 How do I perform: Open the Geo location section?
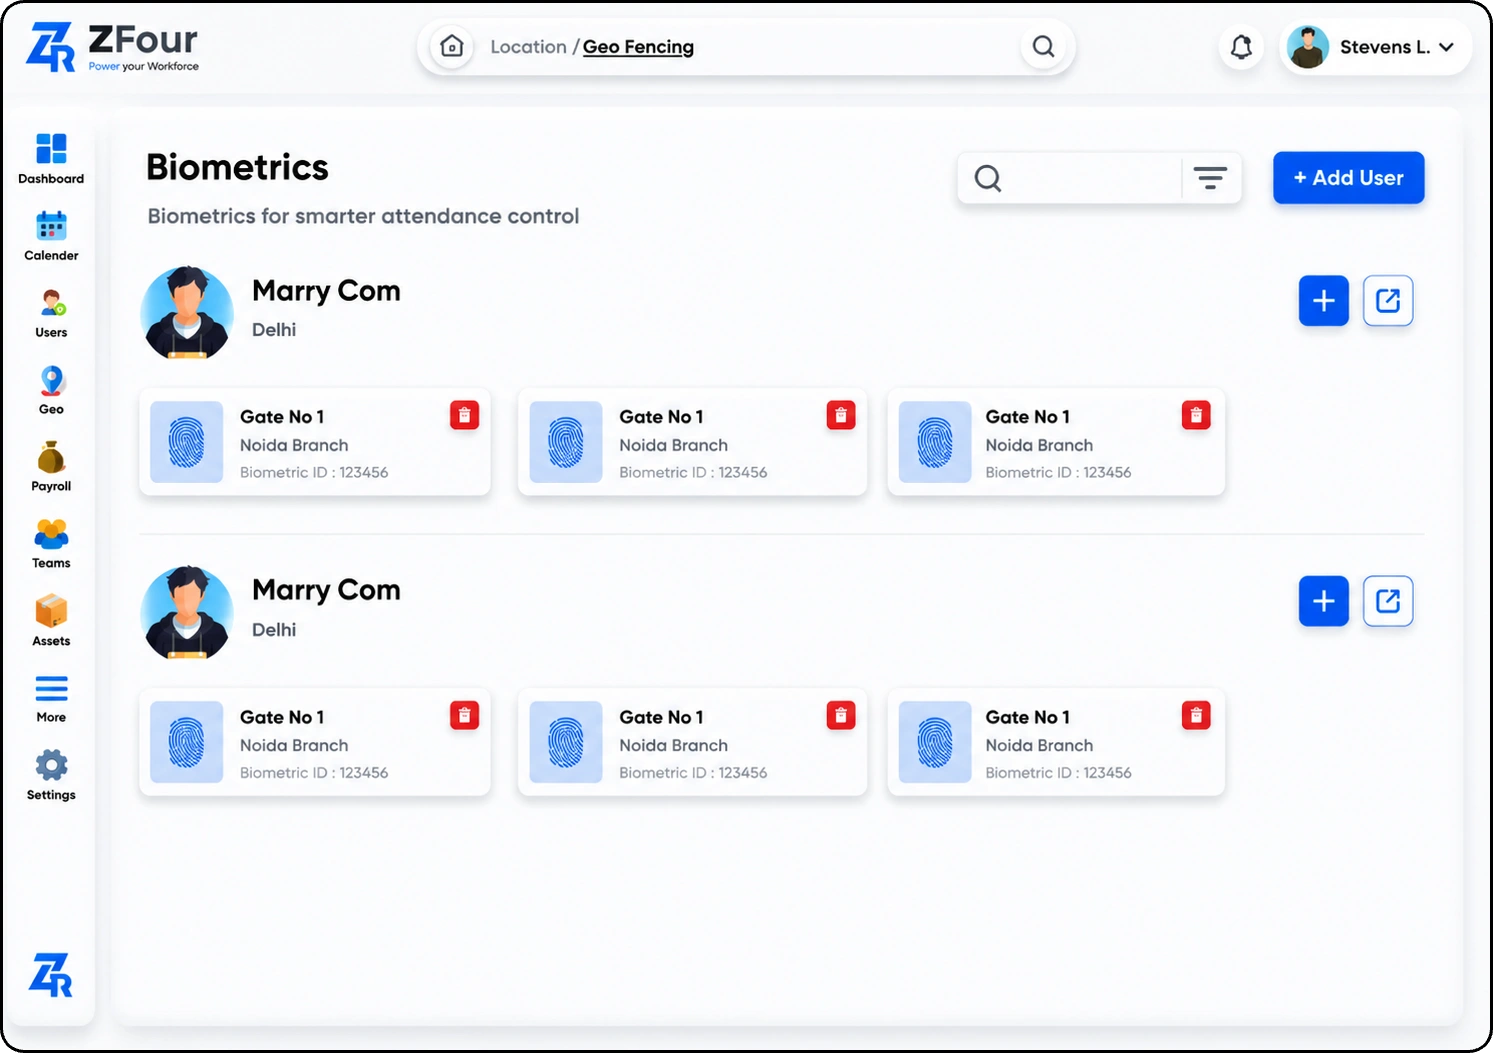[51, 390]
